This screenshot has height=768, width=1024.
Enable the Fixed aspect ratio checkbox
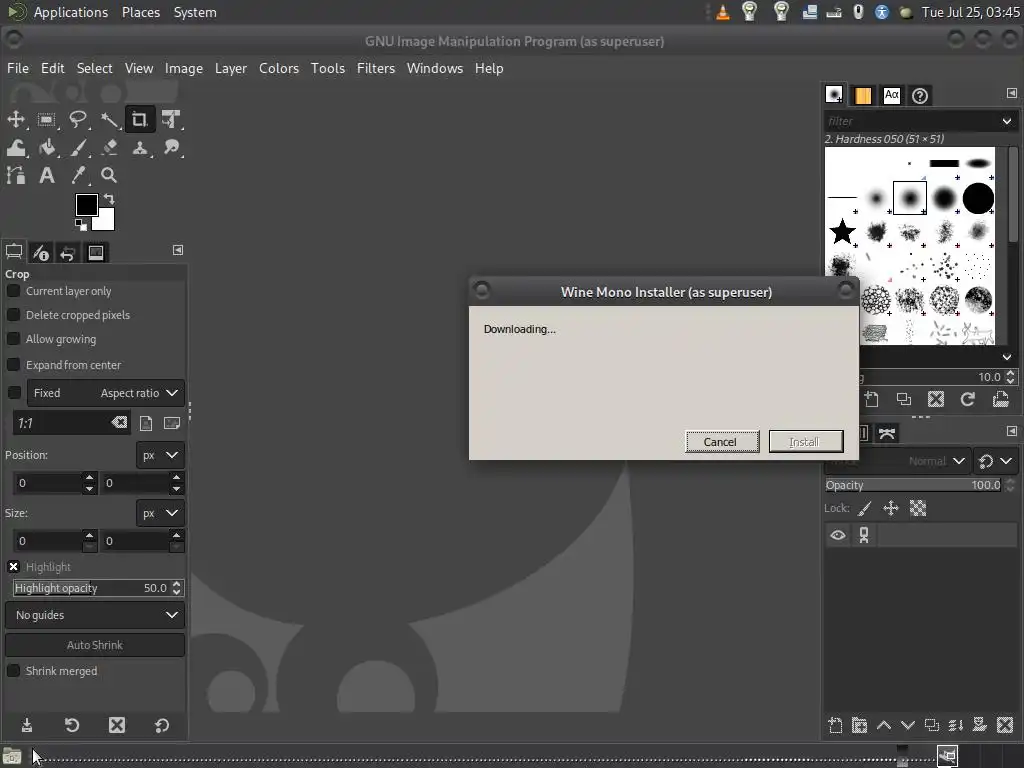coord(13,392)
